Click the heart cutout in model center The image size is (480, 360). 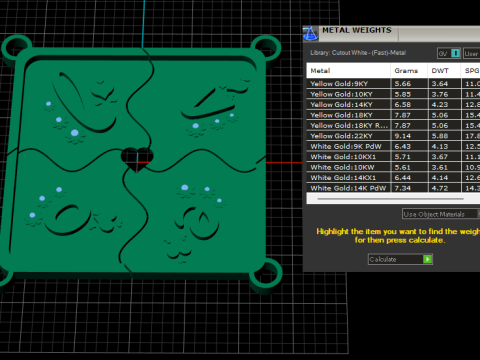point(137,159)
